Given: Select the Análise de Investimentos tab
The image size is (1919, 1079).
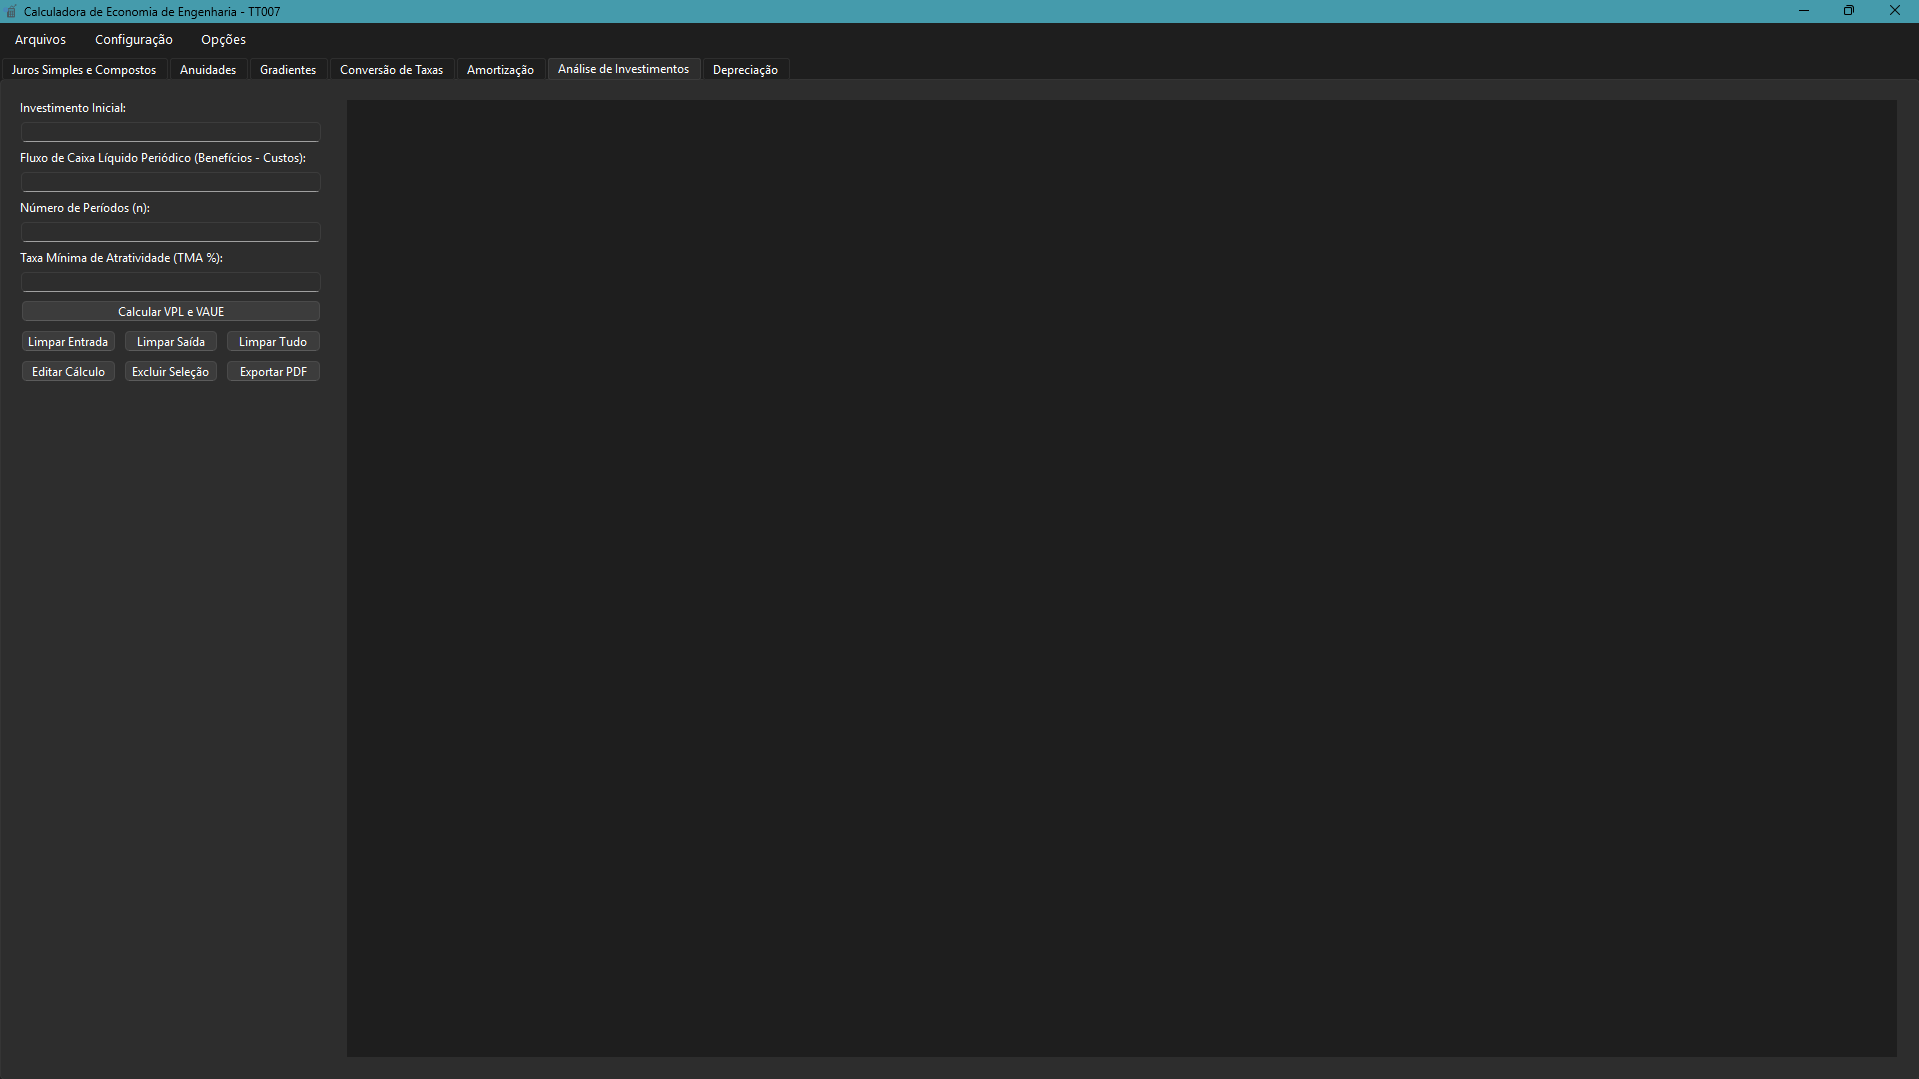Looking at the screenshot, I should coord(623,69).
